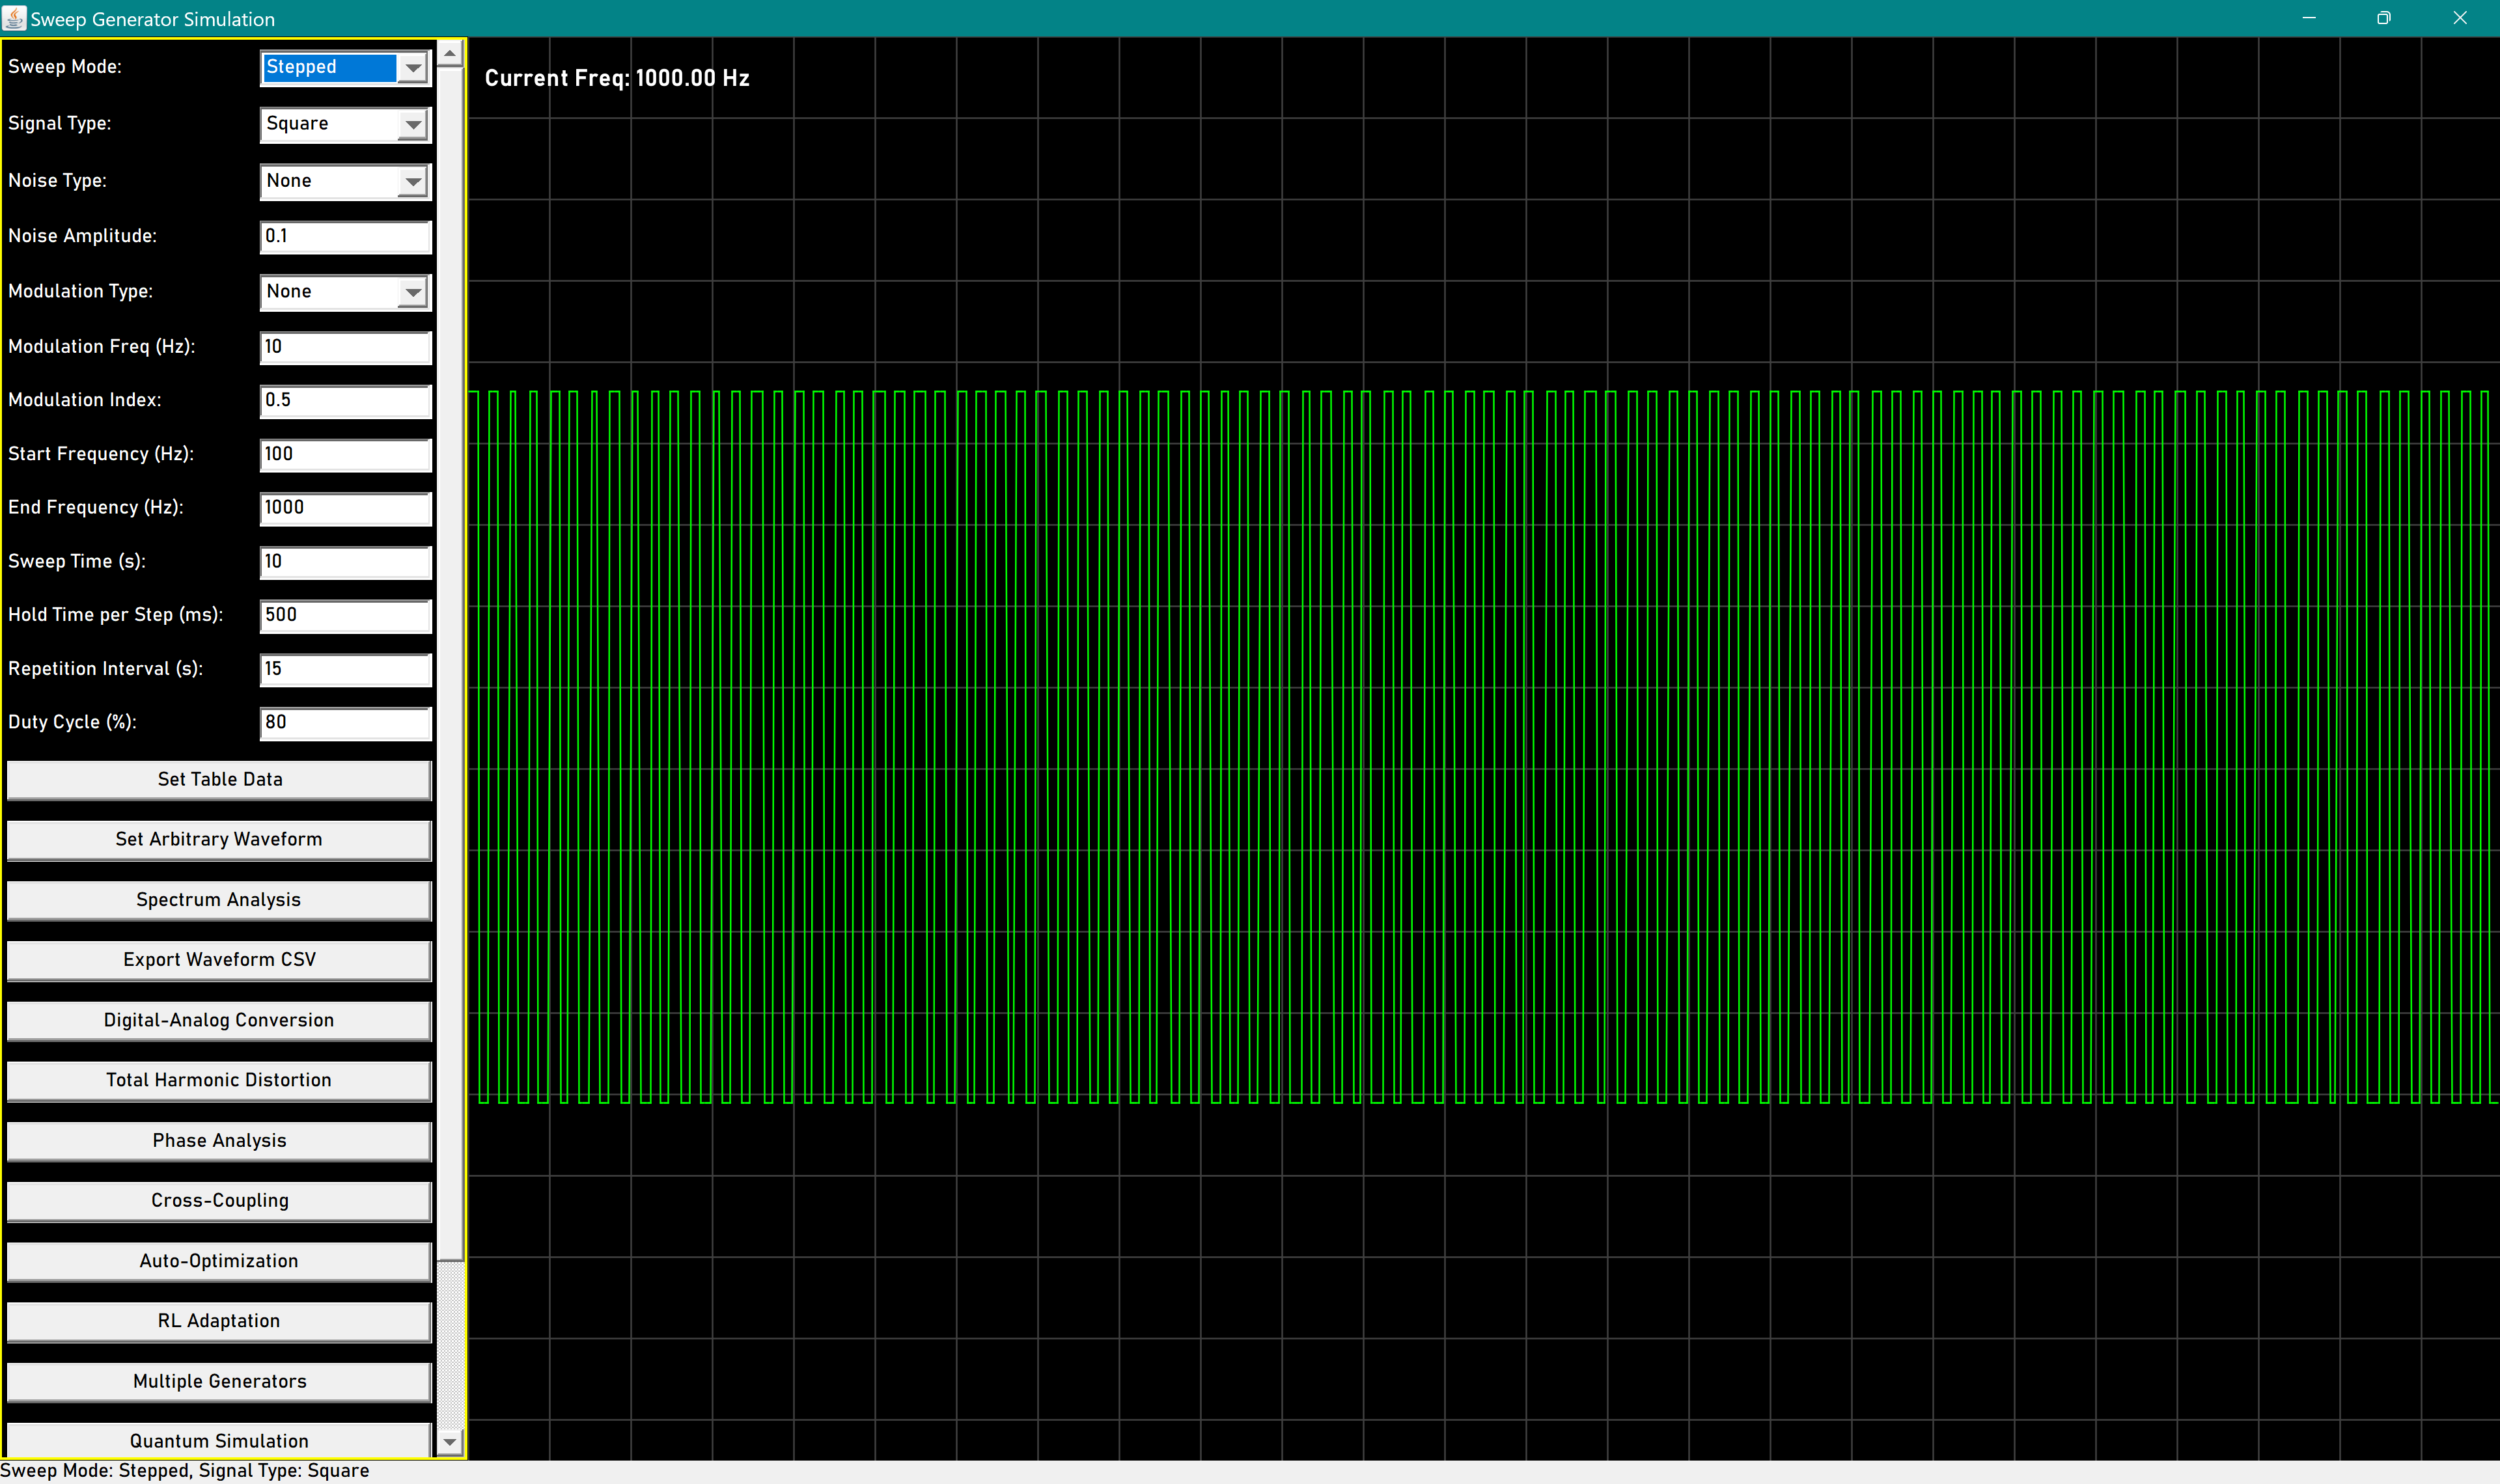Launch Total Harmonic Distortion analysis
Image resolution: width=2500 pixels, height=1484 pixels.
coord(219,1080)
